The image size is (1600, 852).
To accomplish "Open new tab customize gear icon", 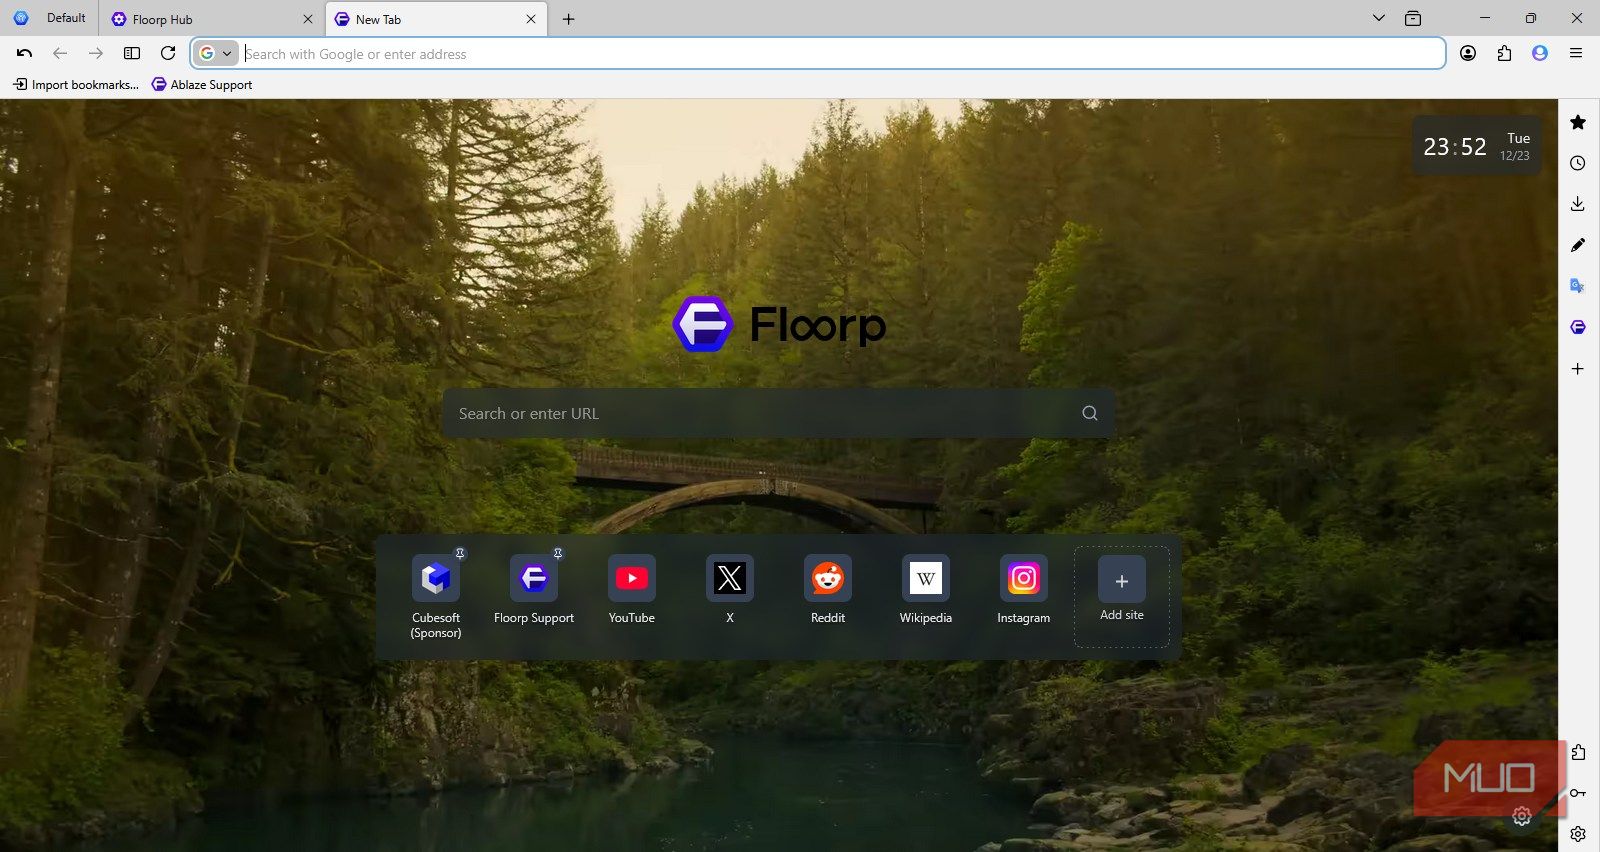I will [x=1522, y=817].
